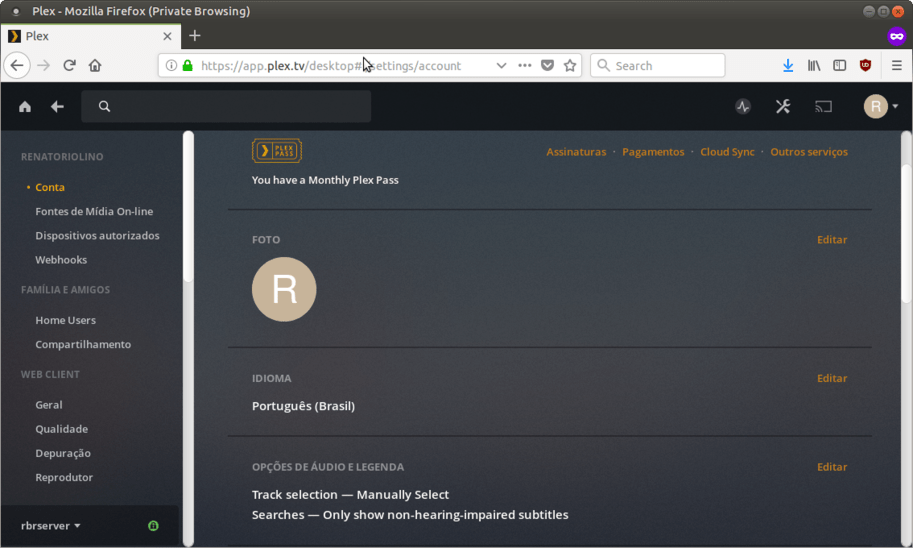Open Compartilhamento settings
Viewport: 913px width, 548px height.
coord(83,345)
